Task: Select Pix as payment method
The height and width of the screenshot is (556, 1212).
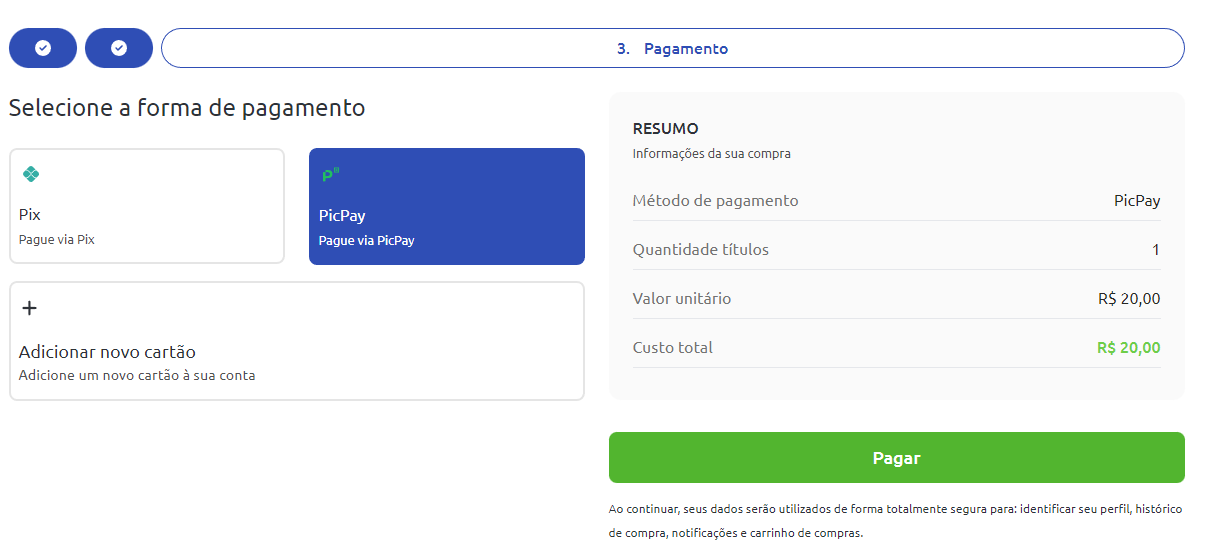Action: pyautogui.click(x=147, y=206)
